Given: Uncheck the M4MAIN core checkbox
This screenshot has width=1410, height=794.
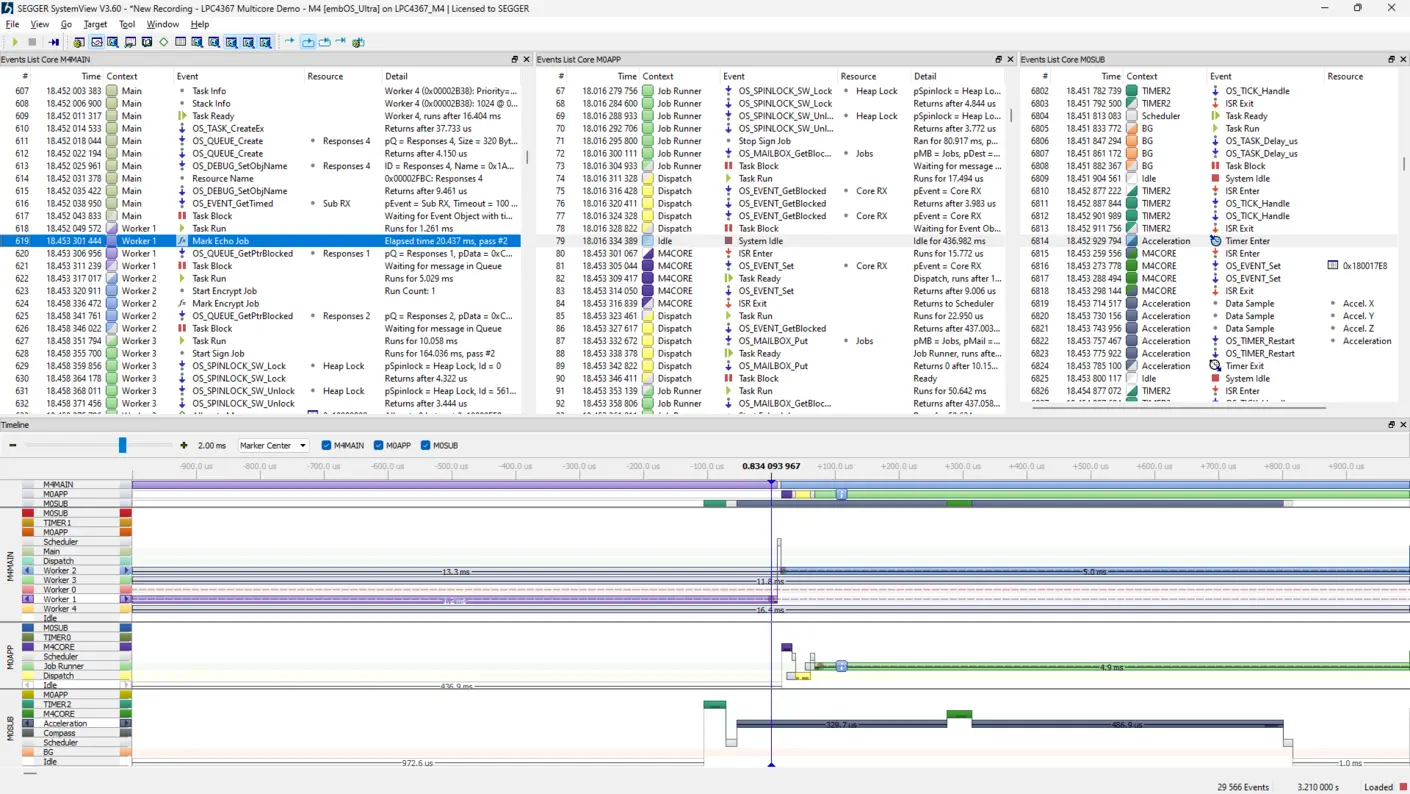Looking at the screenshot, I should pyautogui.click(x=327, y=446).
